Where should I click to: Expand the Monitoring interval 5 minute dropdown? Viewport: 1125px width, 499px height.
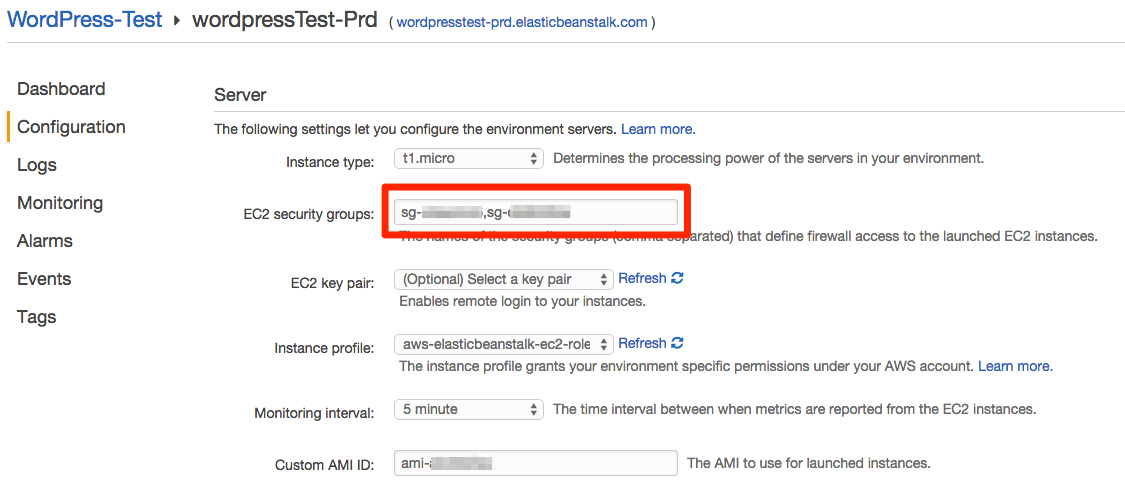coord(469,410)
